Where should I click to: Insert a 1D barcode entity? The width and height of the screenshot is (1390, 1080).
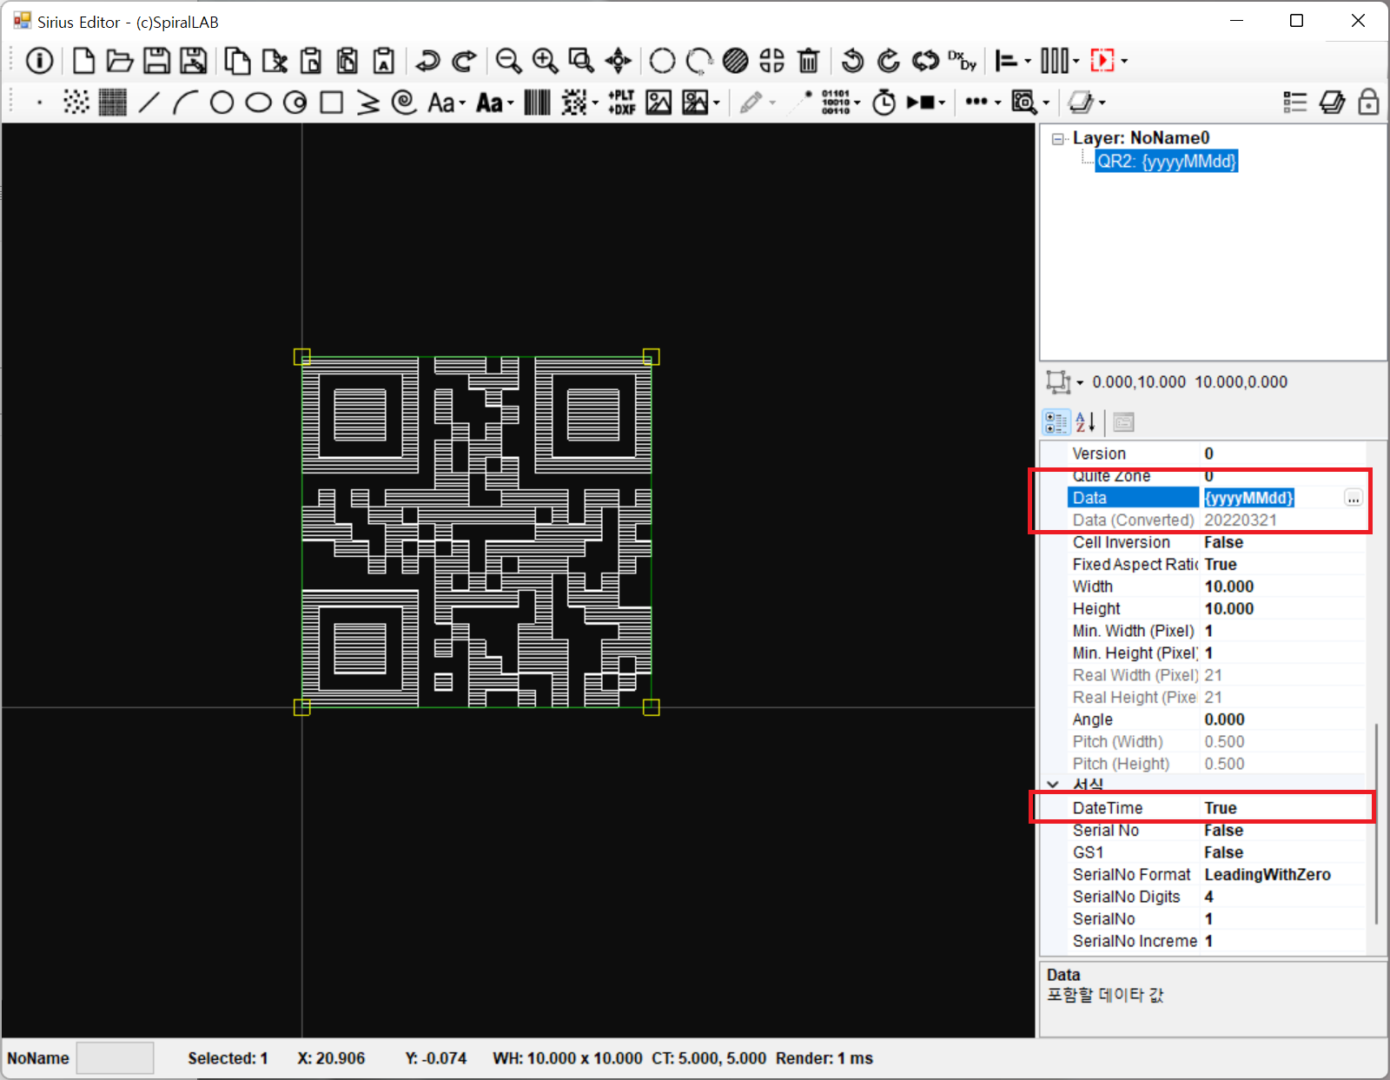pos(537,102)
